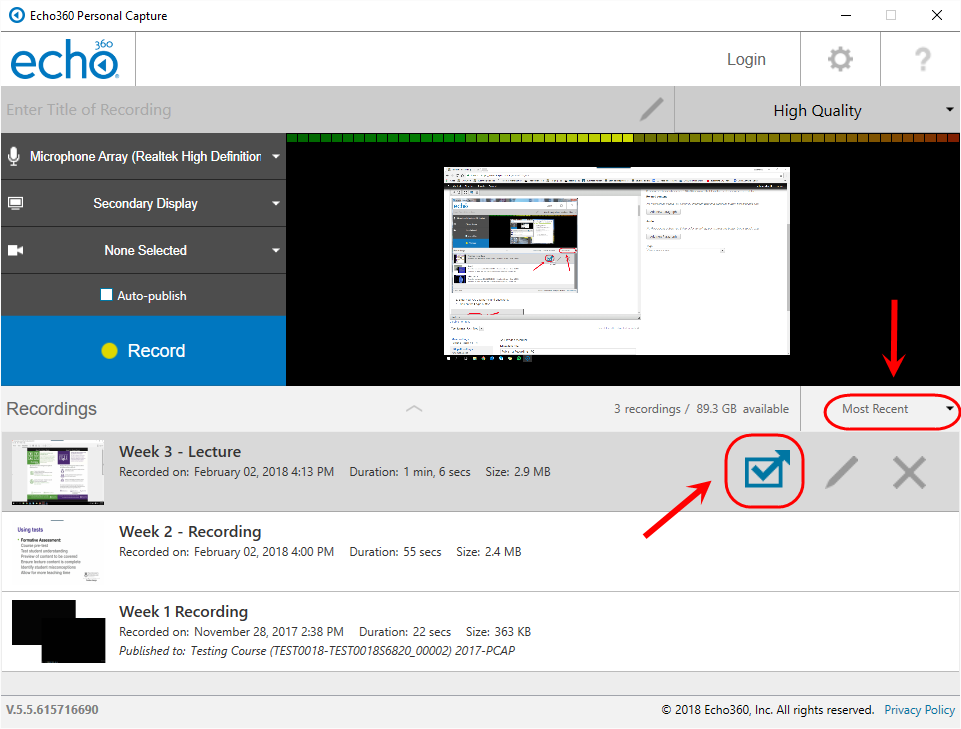
Task: Open the Privacy Policy link
Action: [919, 709]
